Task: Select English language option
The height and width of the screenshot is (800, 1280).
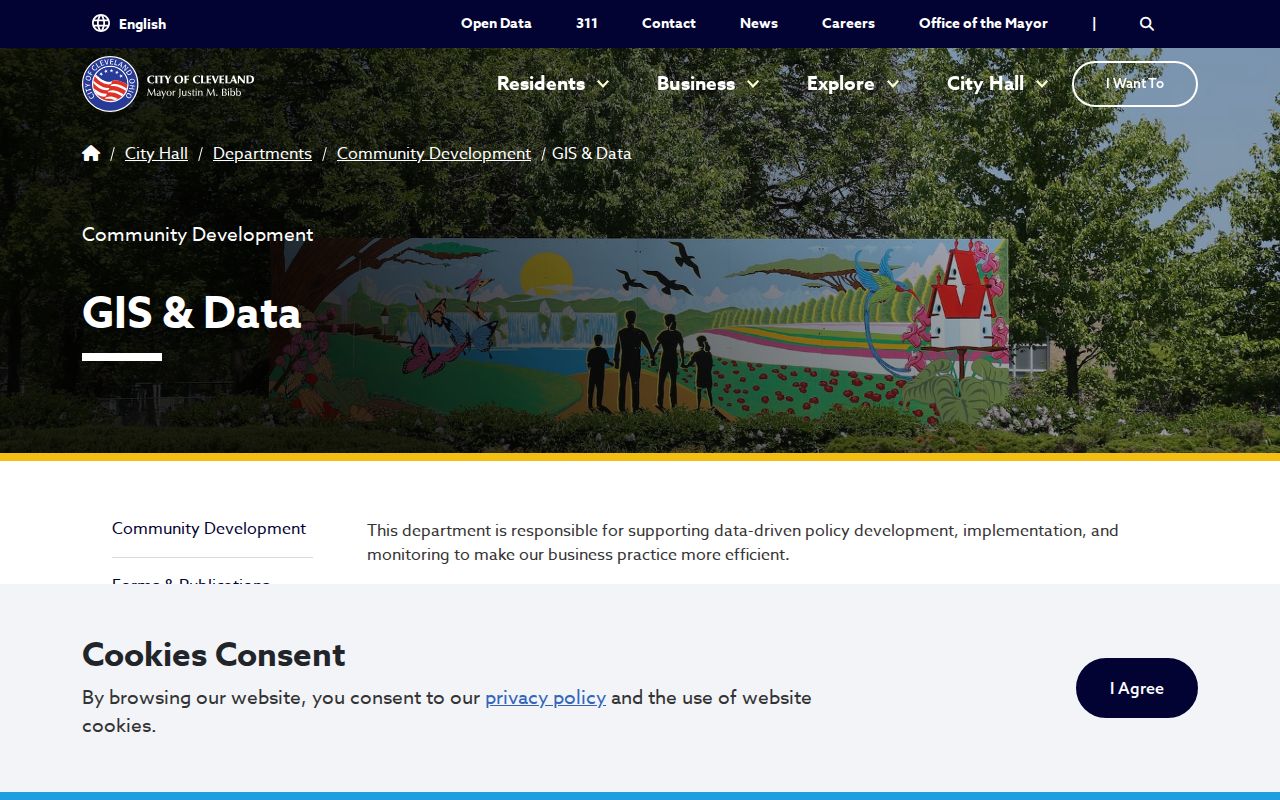Action: [142, 23]
